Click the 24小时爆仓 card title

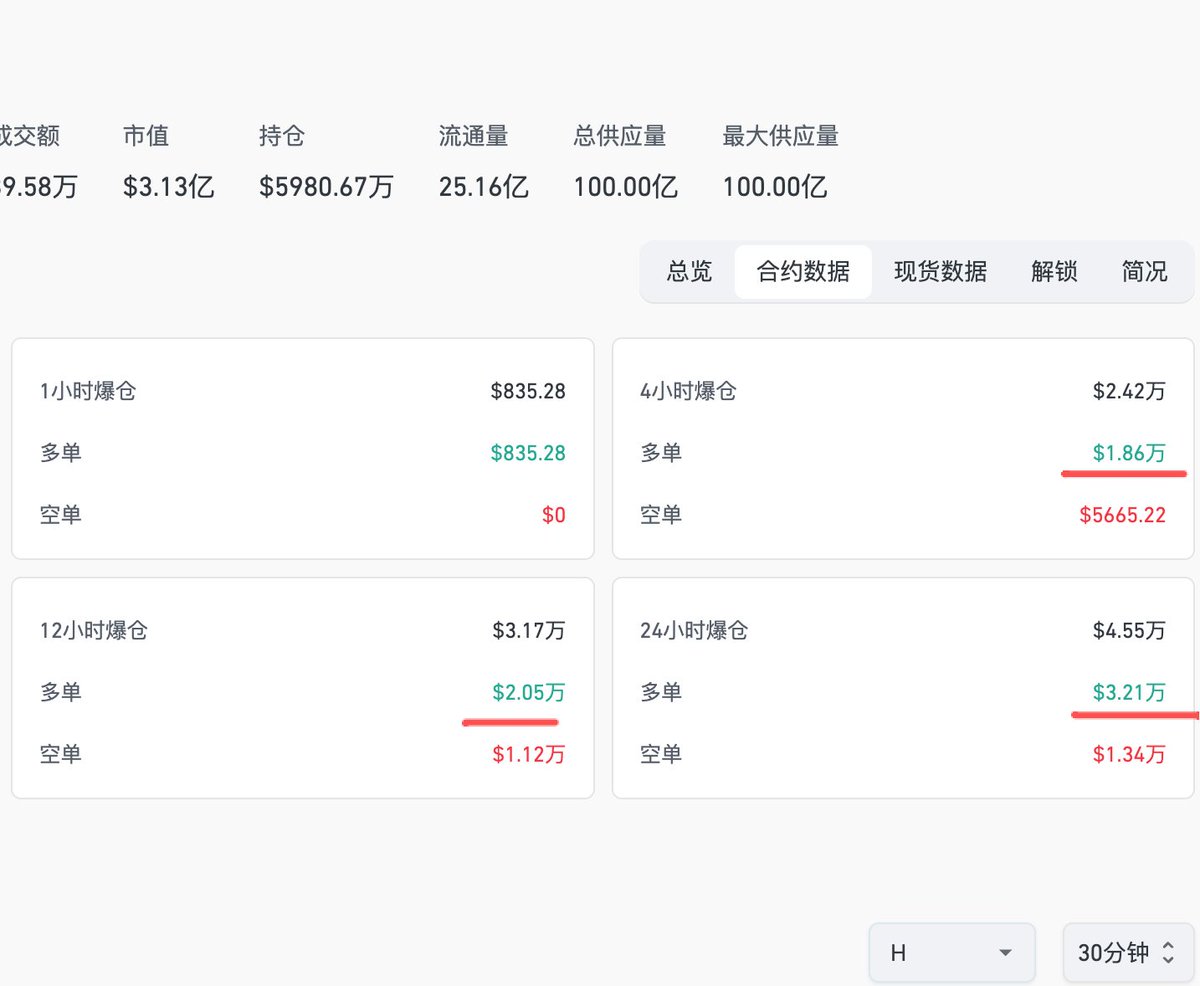coord(694,631)
